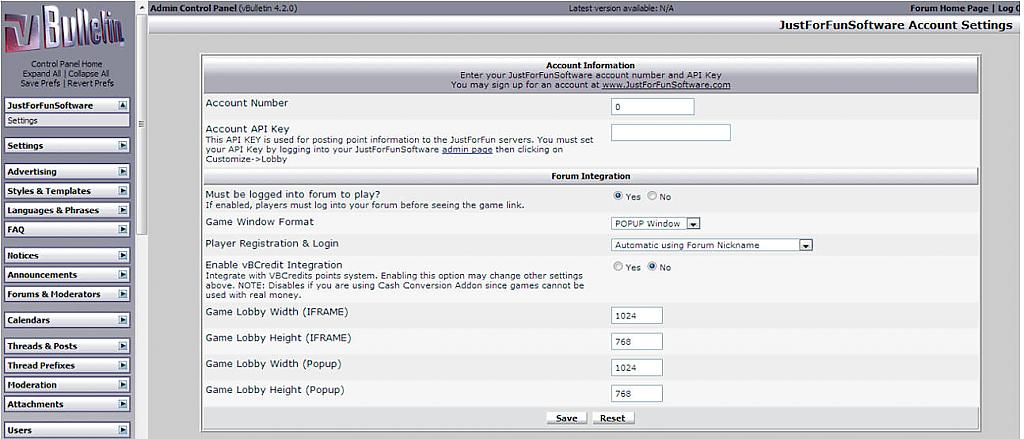
Task: Open the FAQ menu heading
Action: click(x=16, y=230)
